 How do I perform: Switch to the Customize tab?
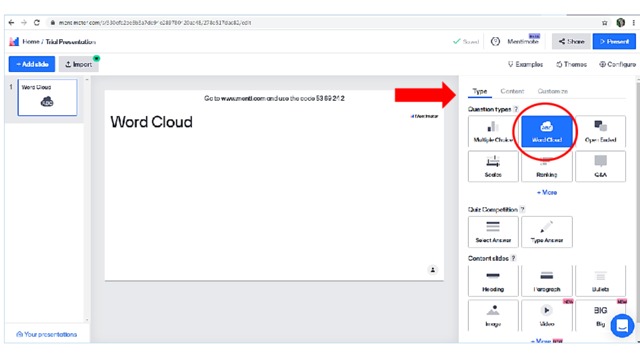pyautogui.click(x=552, y=91)
